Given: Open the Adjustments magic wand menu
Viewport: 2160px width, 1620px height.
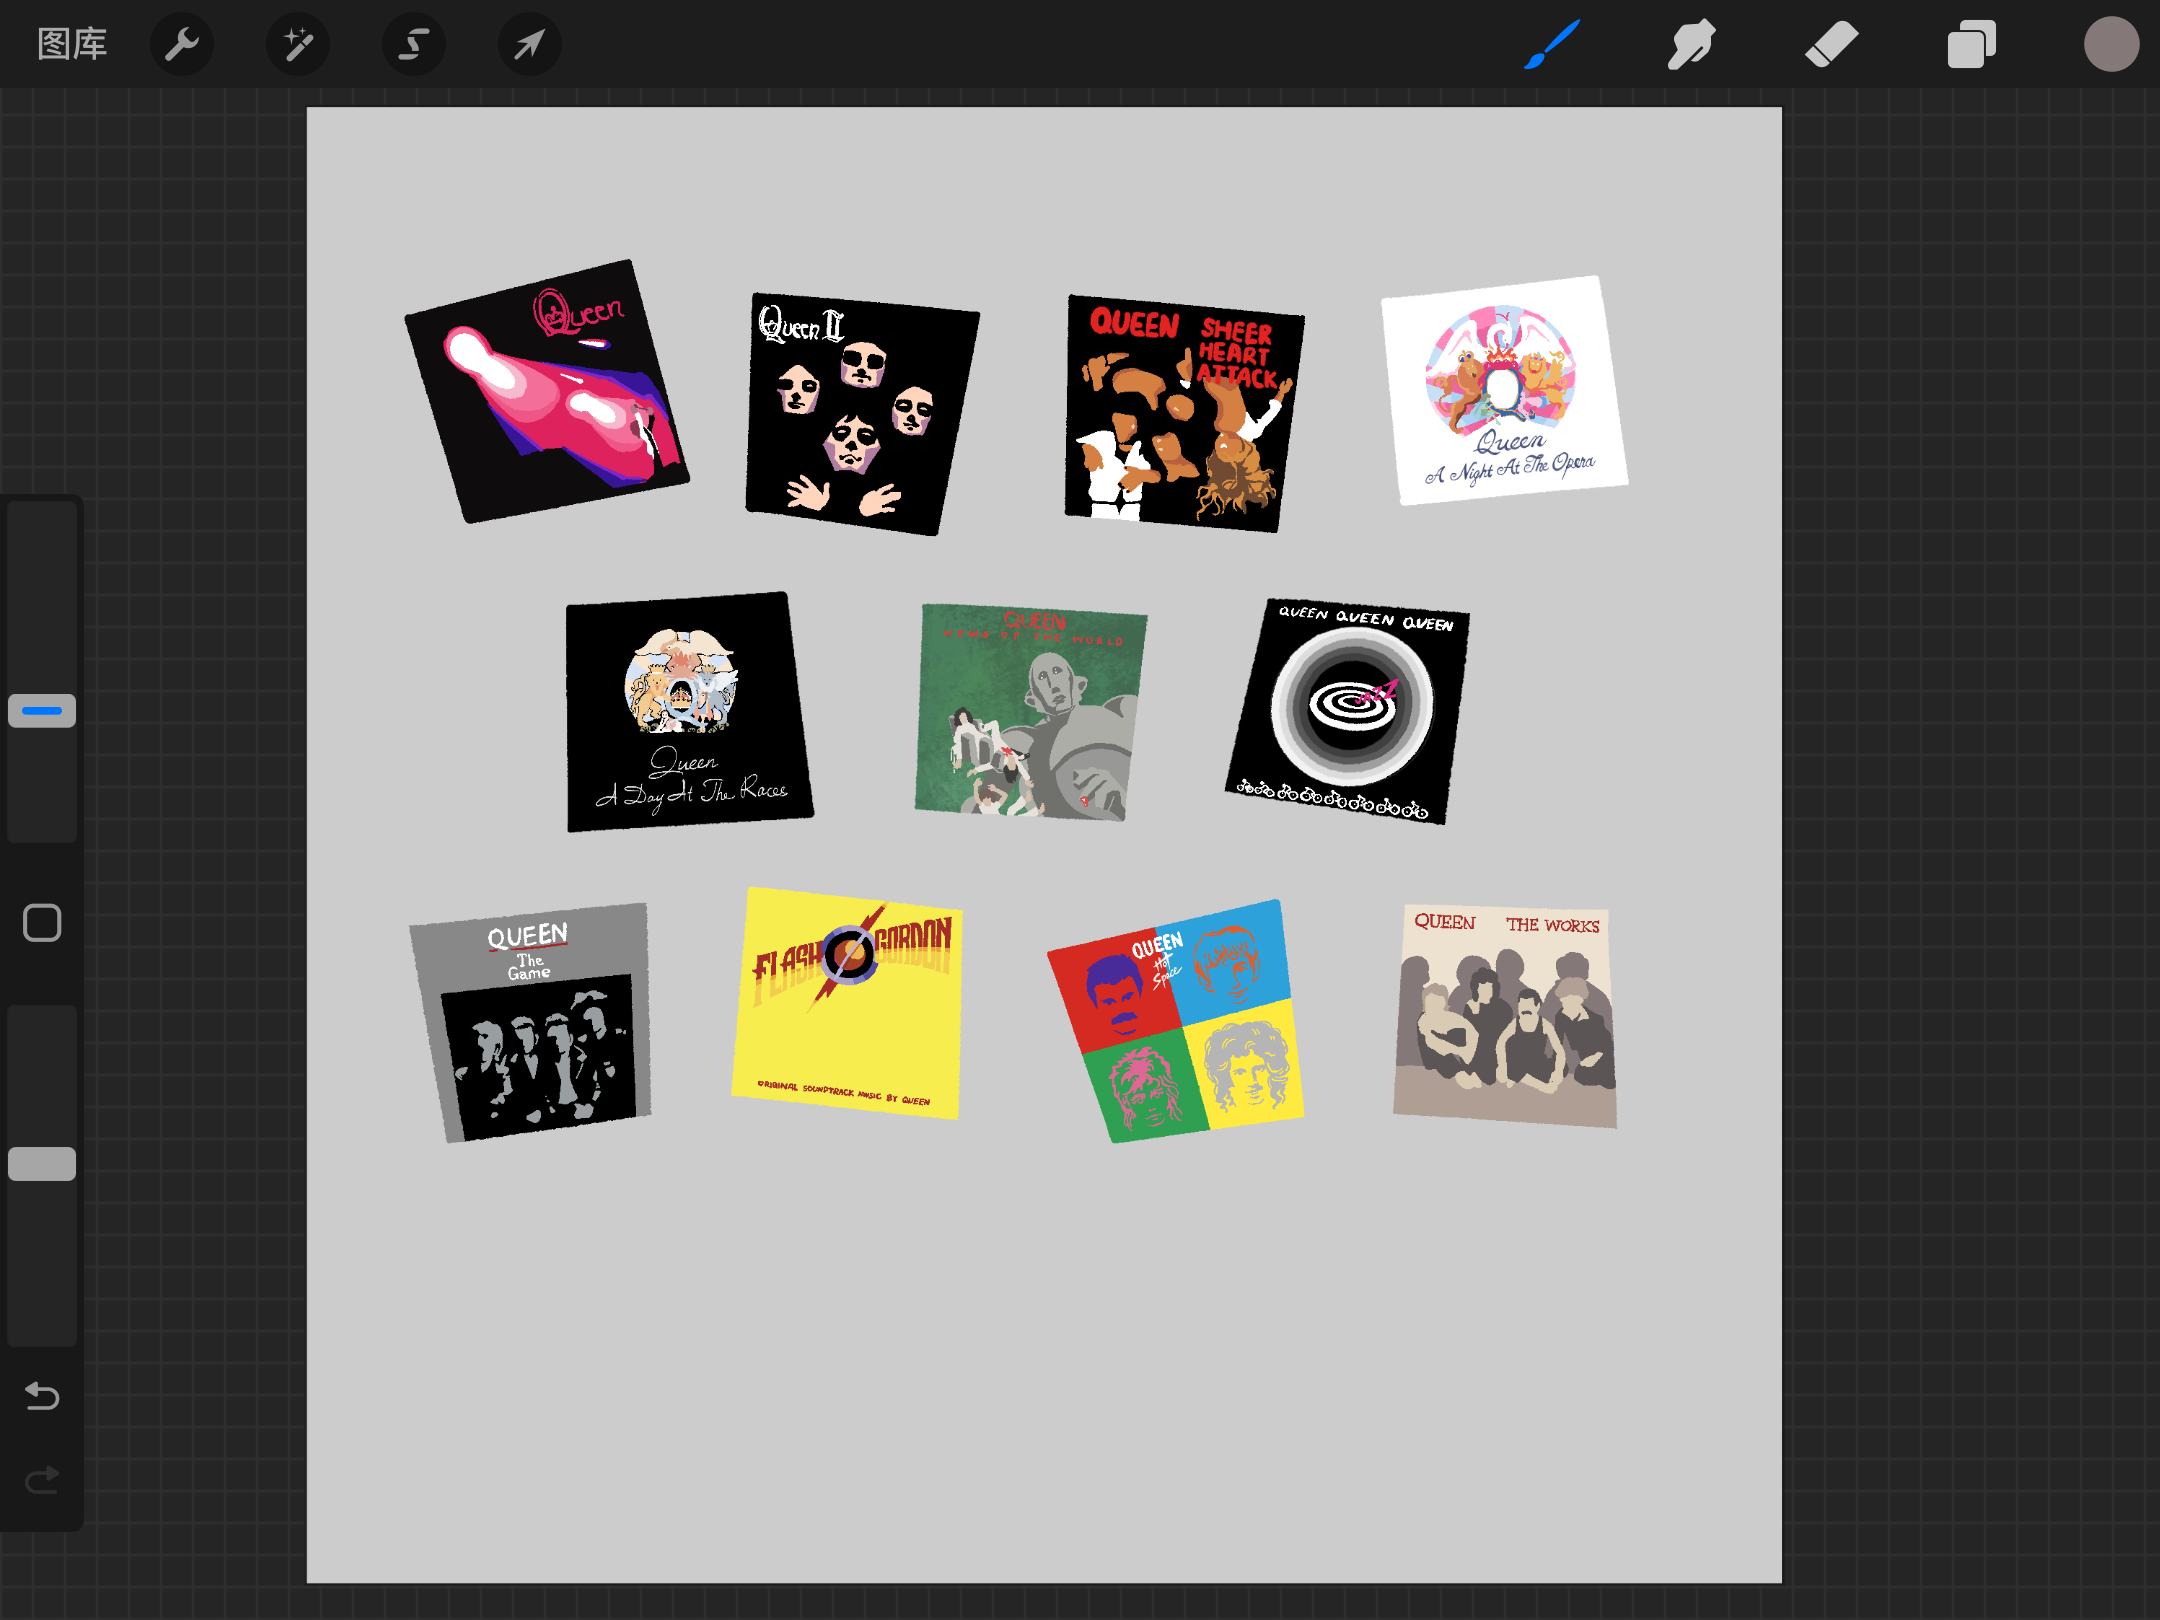Looking at the screenshot, I should tap(298, 44).
